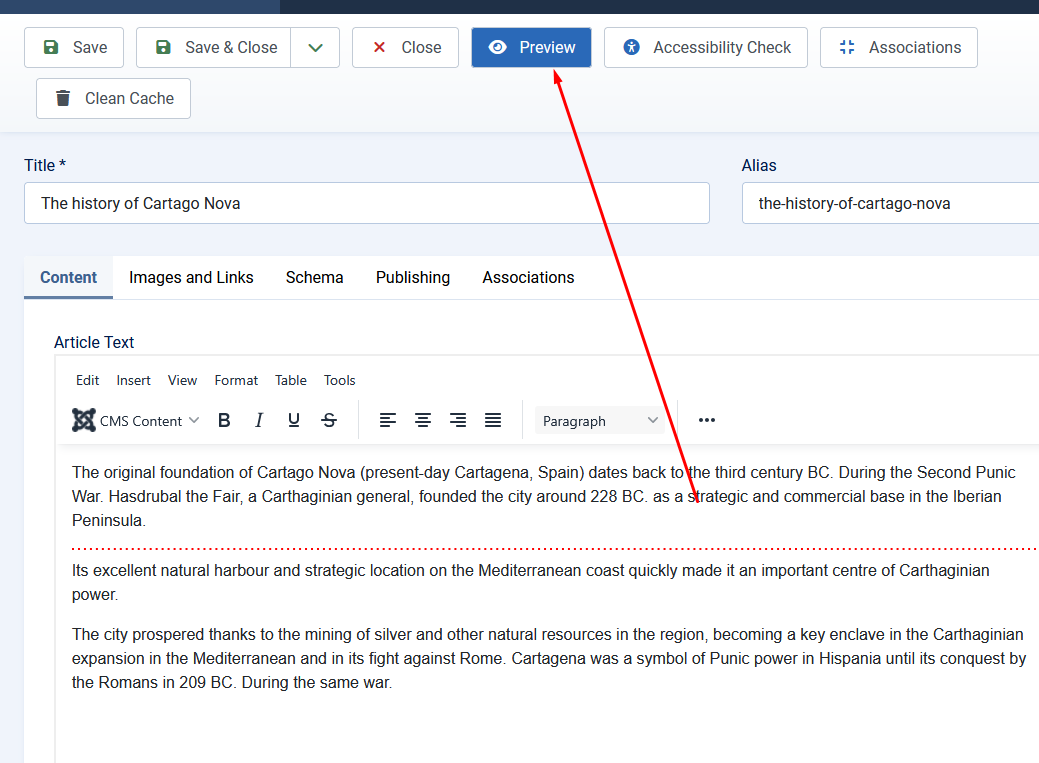Align text left
Screen dimensions: 1039x763
[x=388, y=421]
